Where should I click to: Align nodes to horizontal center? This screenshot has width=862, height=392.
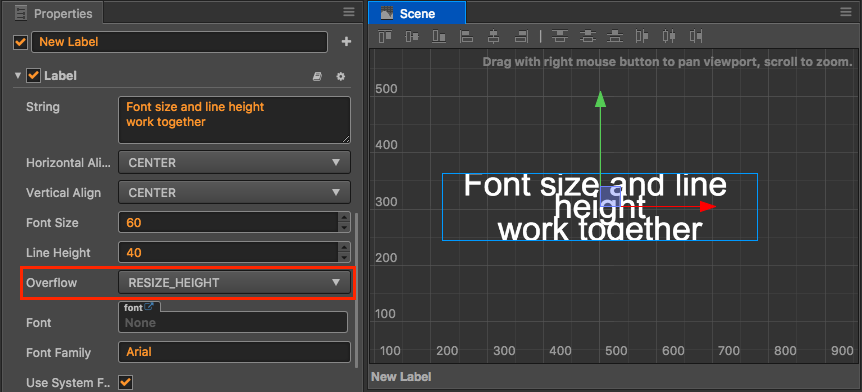493,36
